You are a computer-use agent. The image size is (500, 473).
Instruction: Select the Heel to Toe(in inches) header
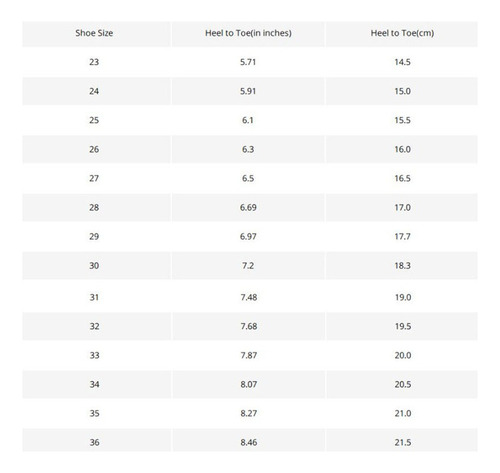pyautogui.click(x=248, y=33)
